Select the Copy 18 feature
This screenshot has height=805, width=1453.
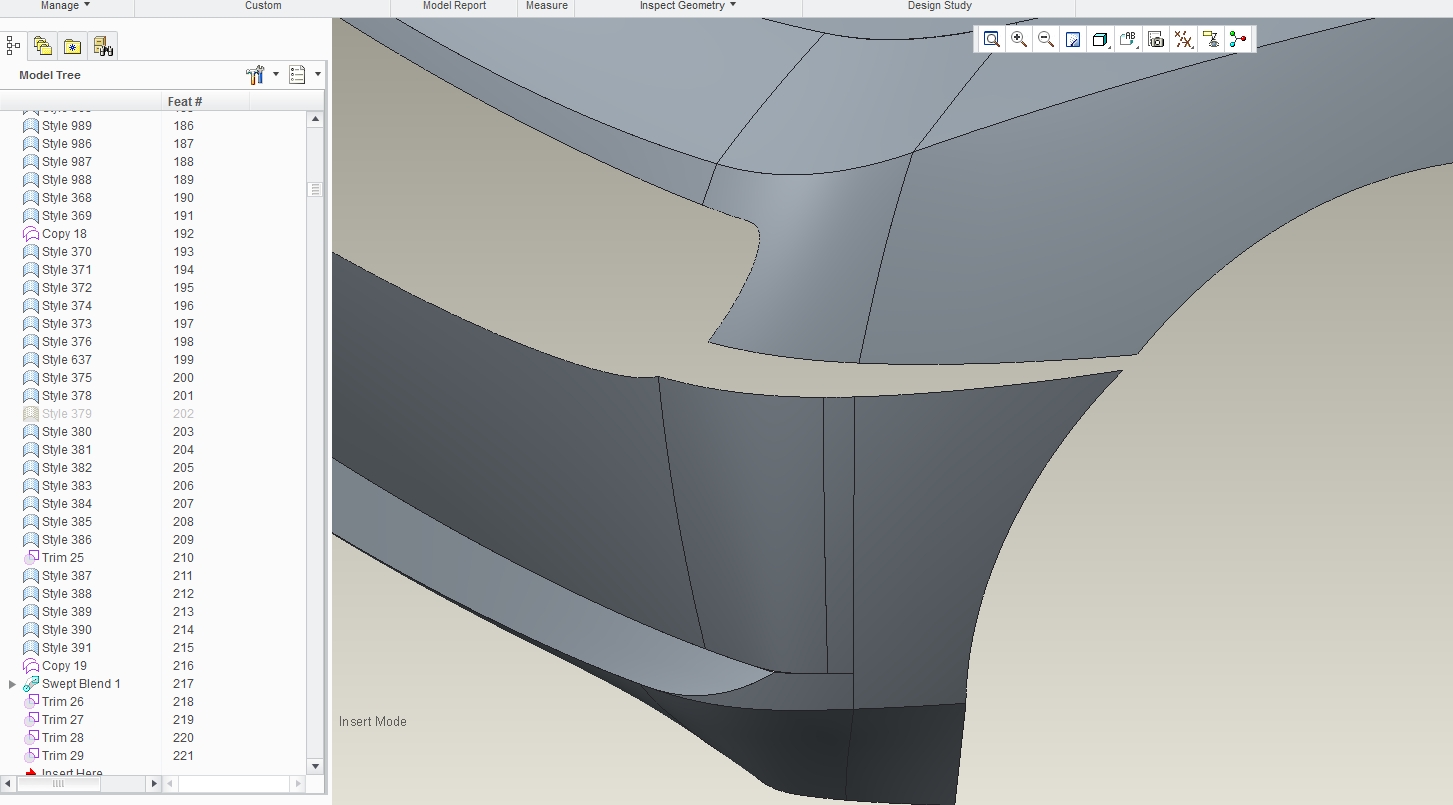tap(64, 234)
